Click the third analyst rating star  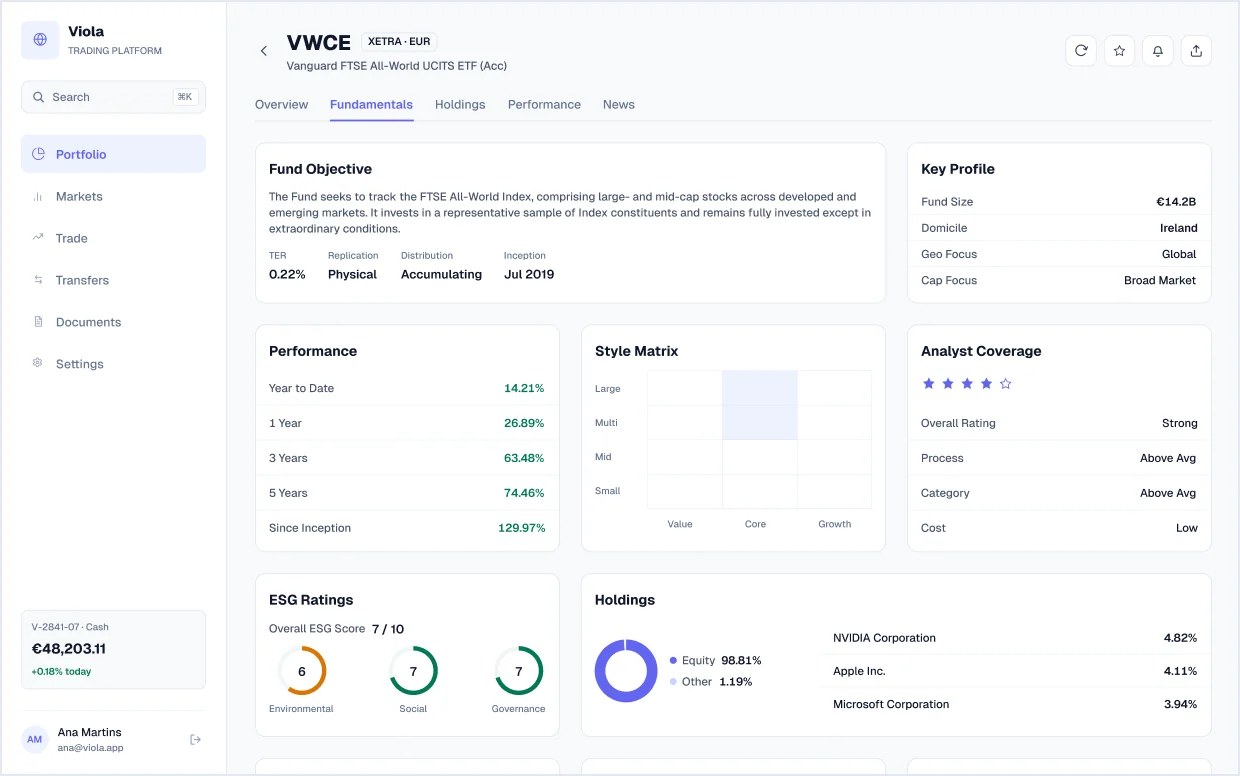coord(967,383)
